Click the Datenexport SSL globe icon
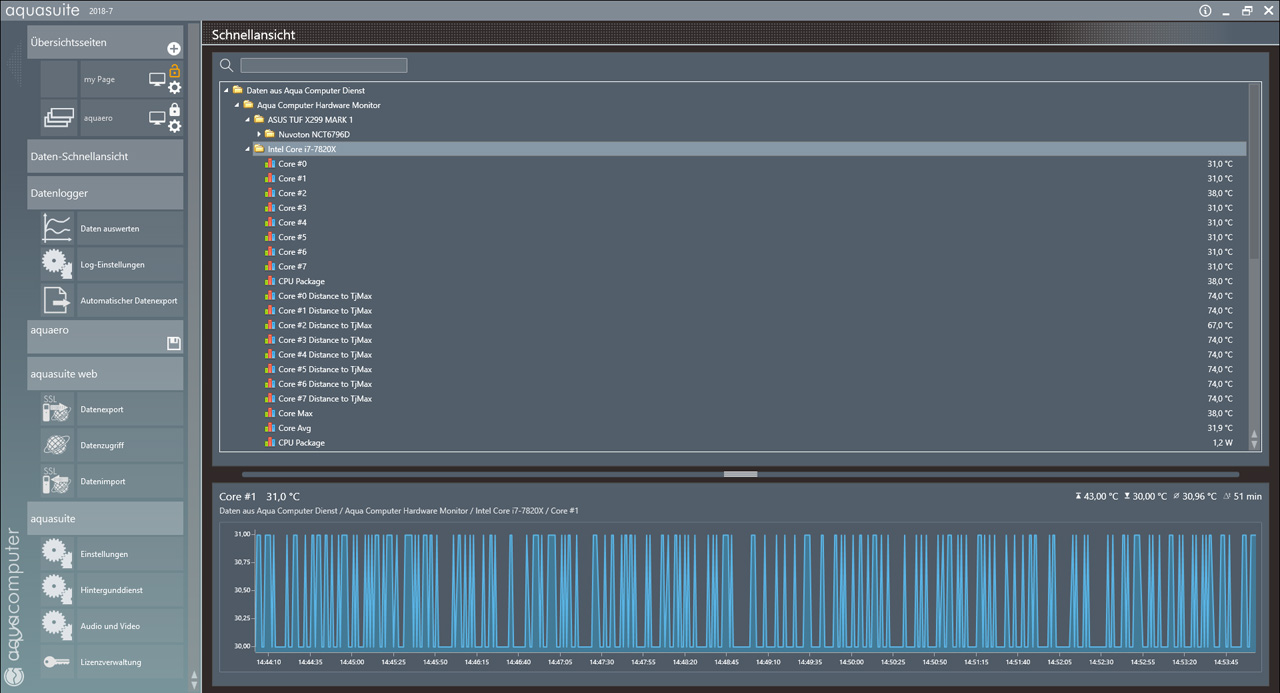 (x=58, y=409)
